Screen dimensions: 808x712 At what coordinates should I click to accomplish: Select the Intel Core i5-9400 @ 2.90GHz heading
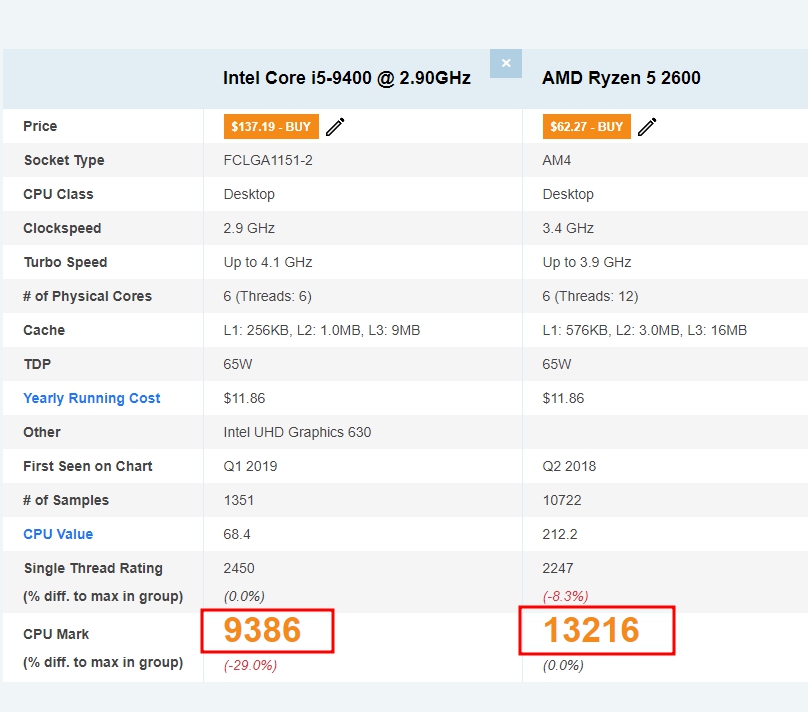tap(347, 78)
